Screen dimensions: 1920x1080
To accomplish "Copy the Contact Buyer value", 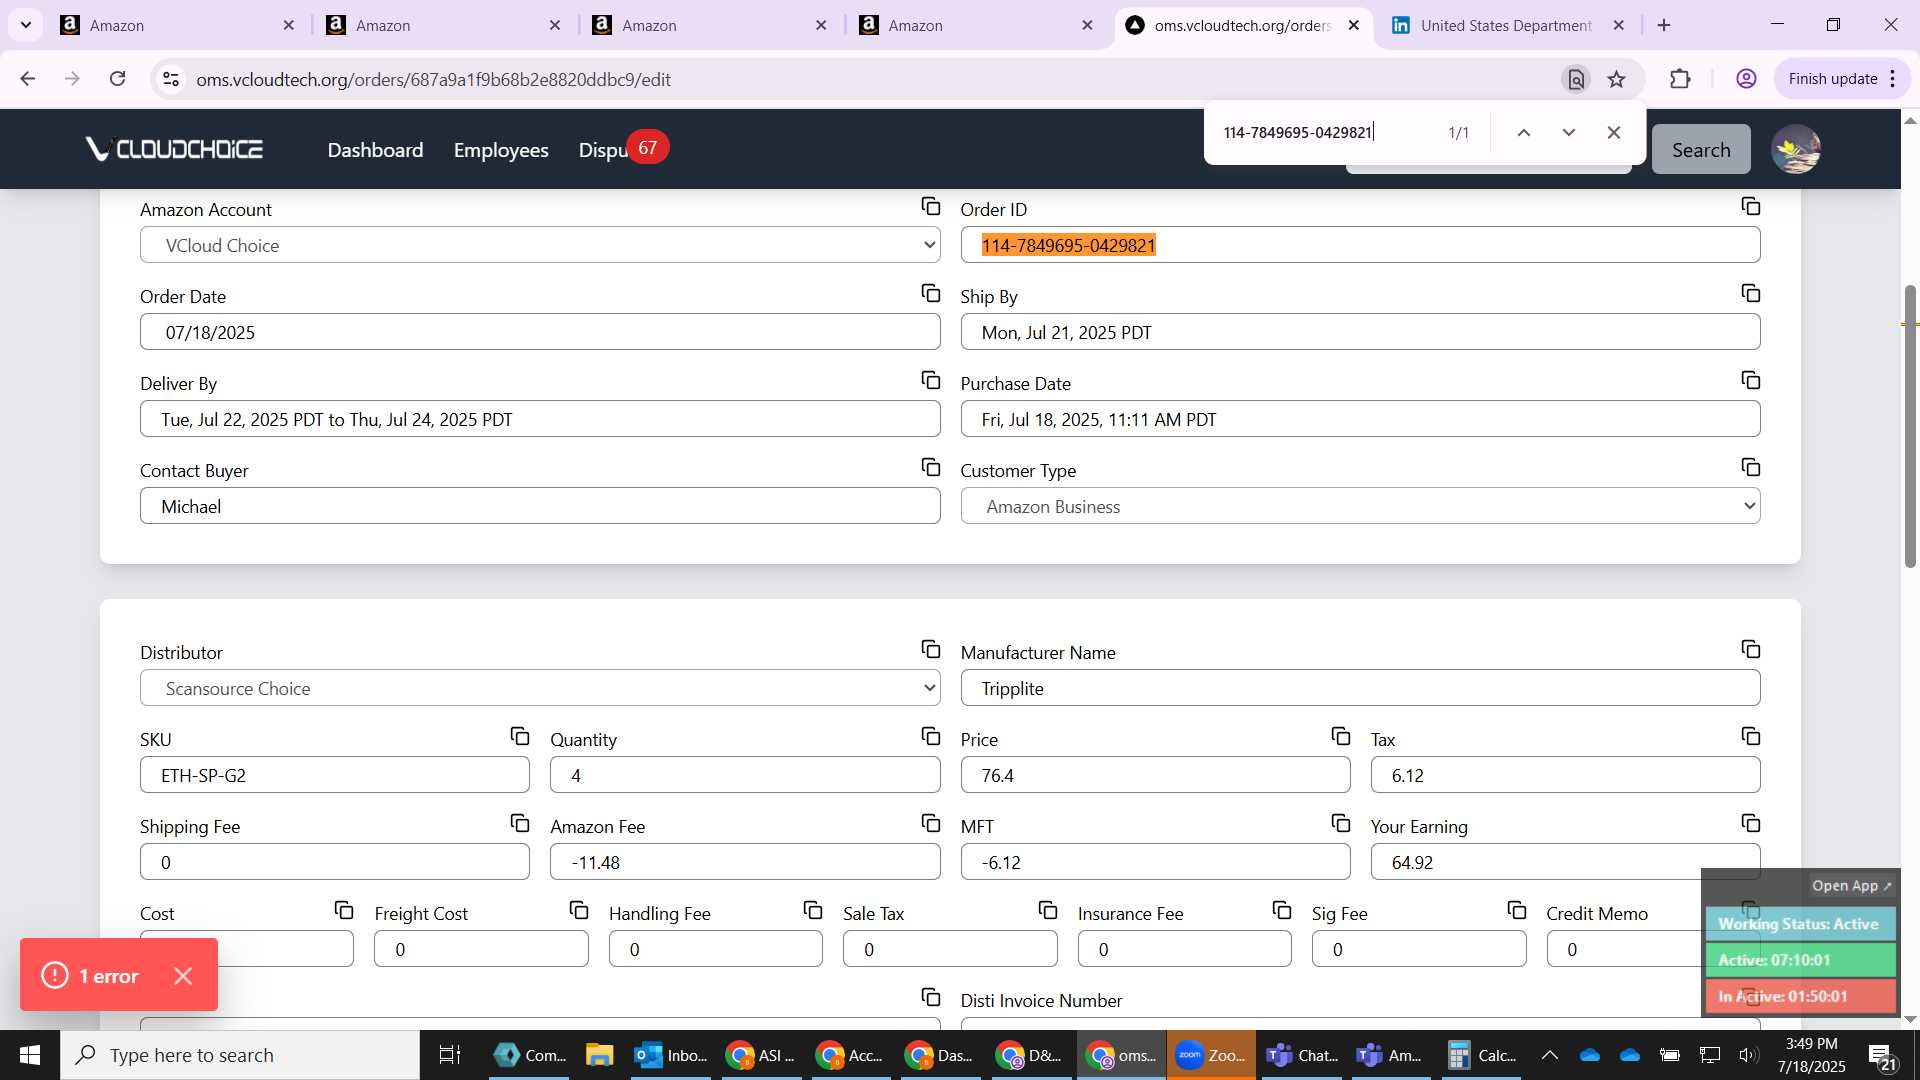I will pos(930,467).
